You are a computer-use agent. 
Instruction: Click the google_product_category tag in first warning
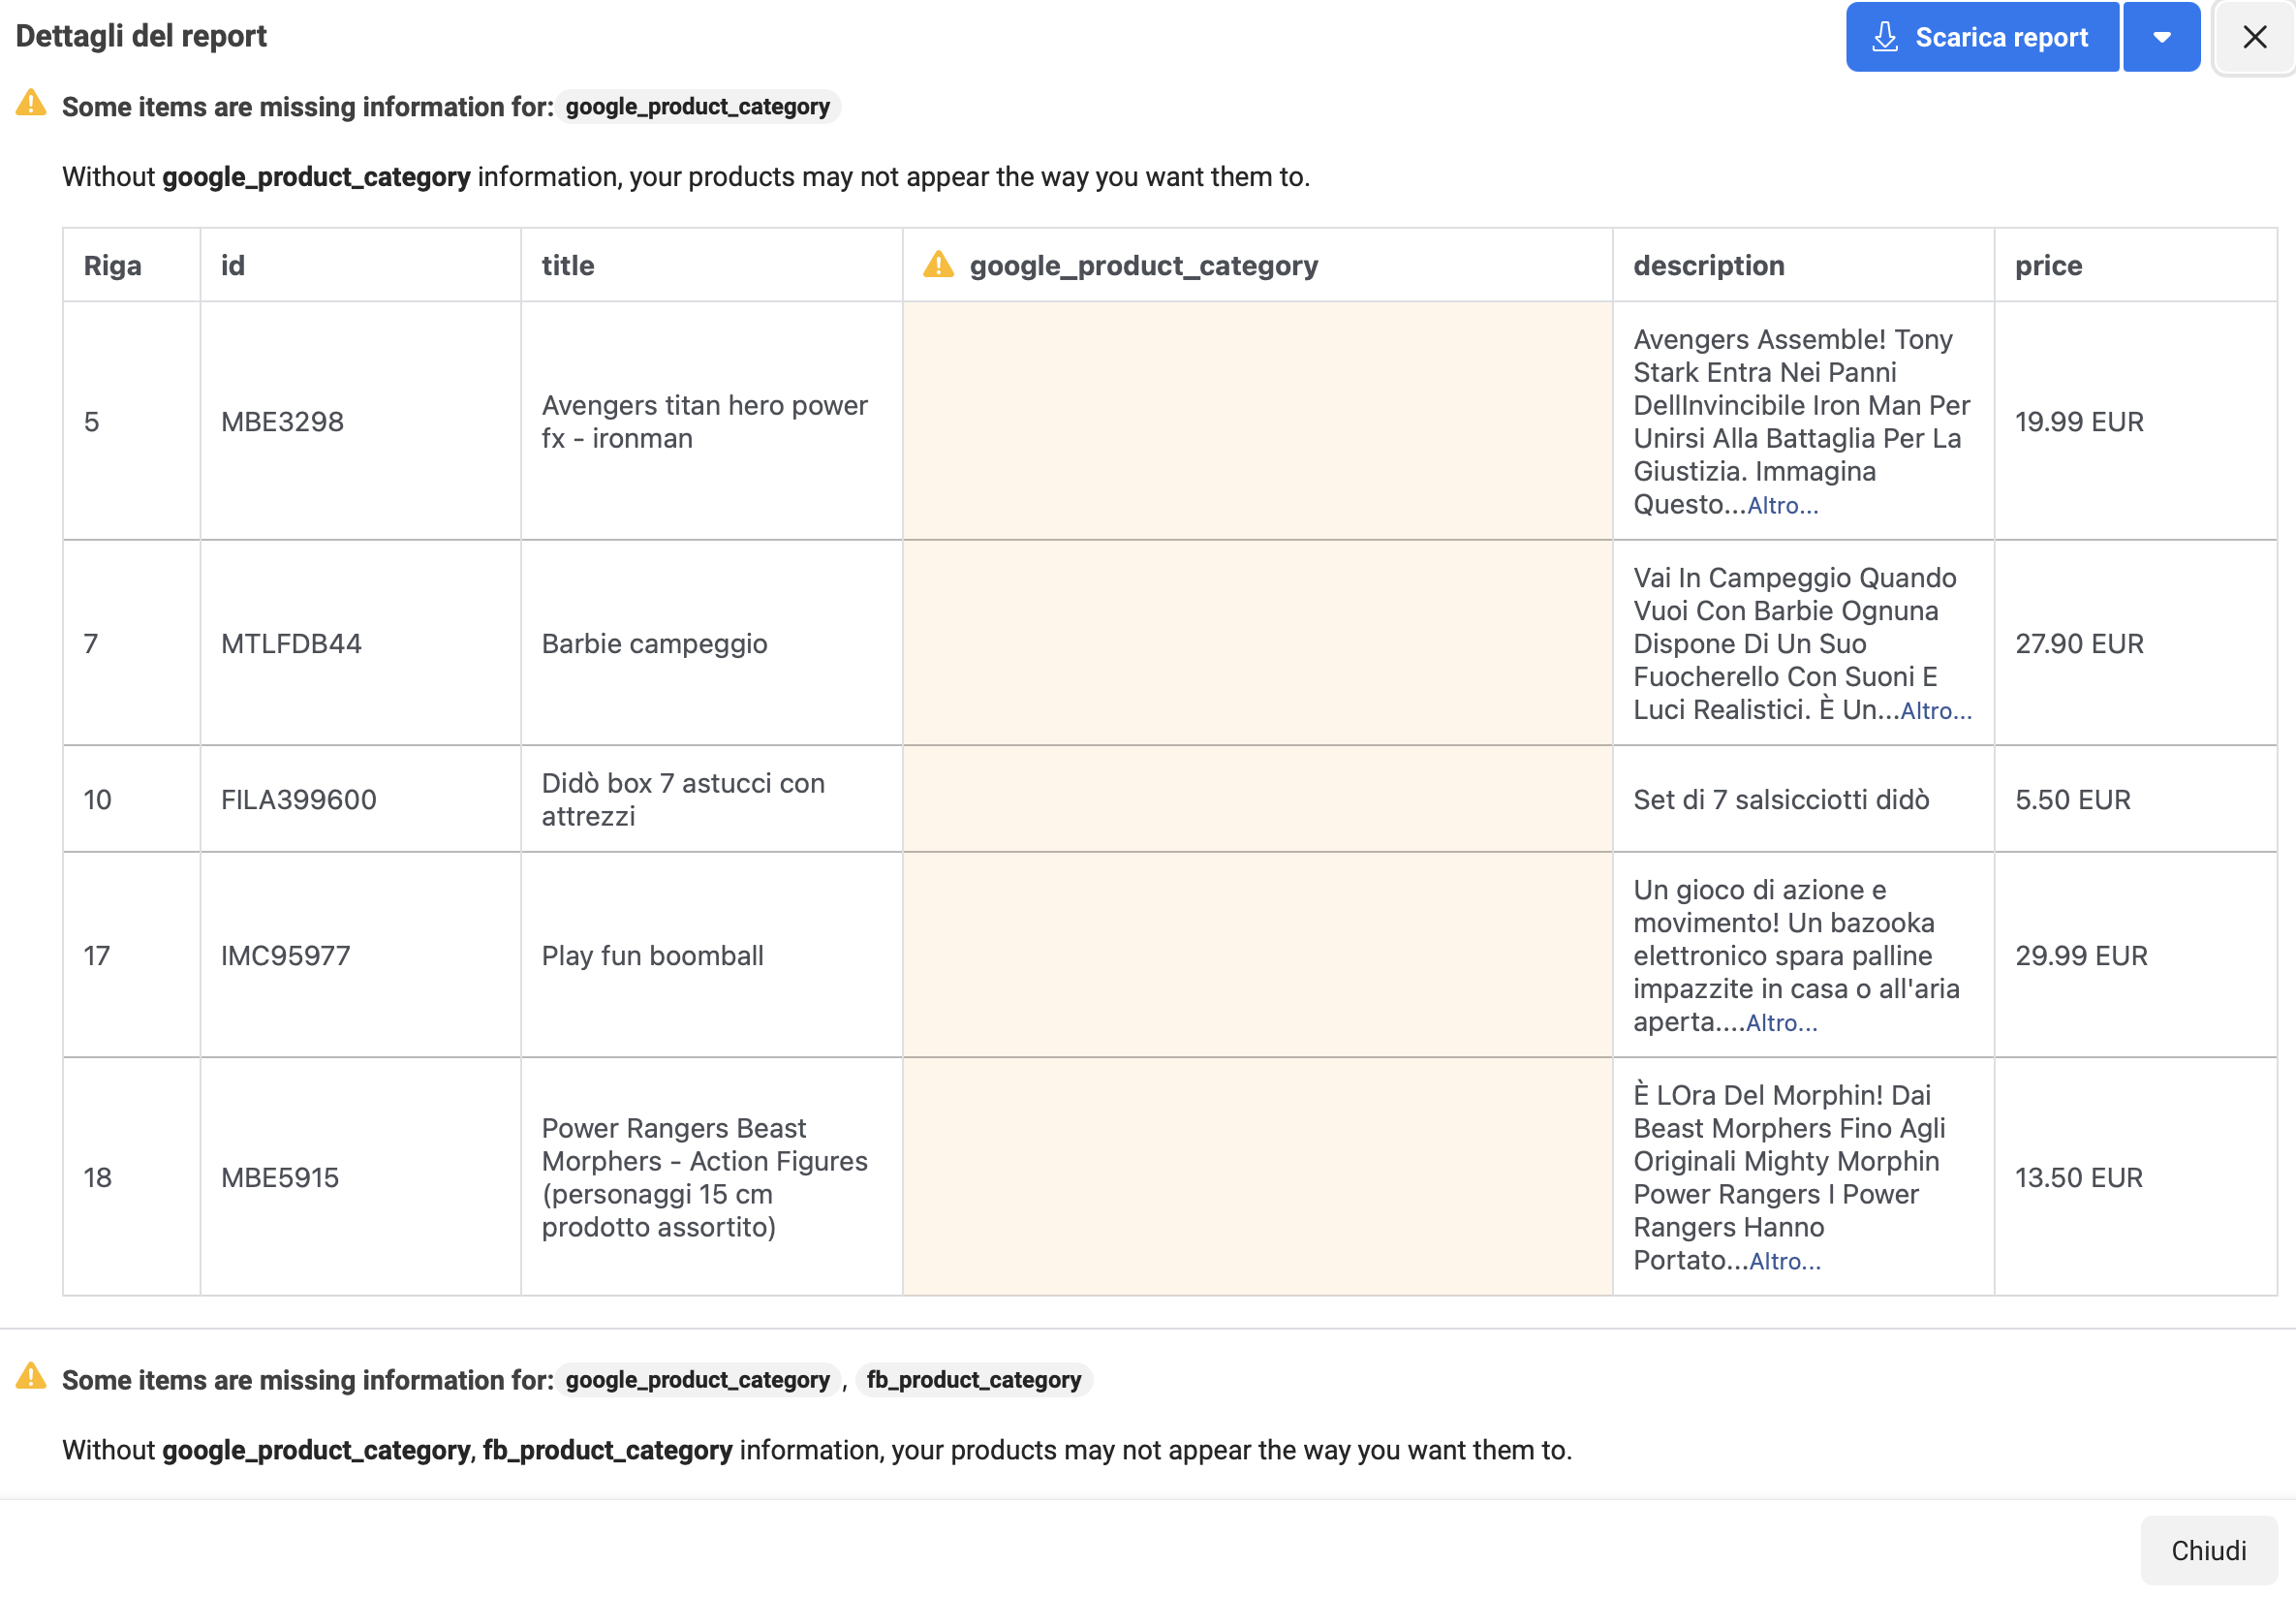(x=697, y=107)
